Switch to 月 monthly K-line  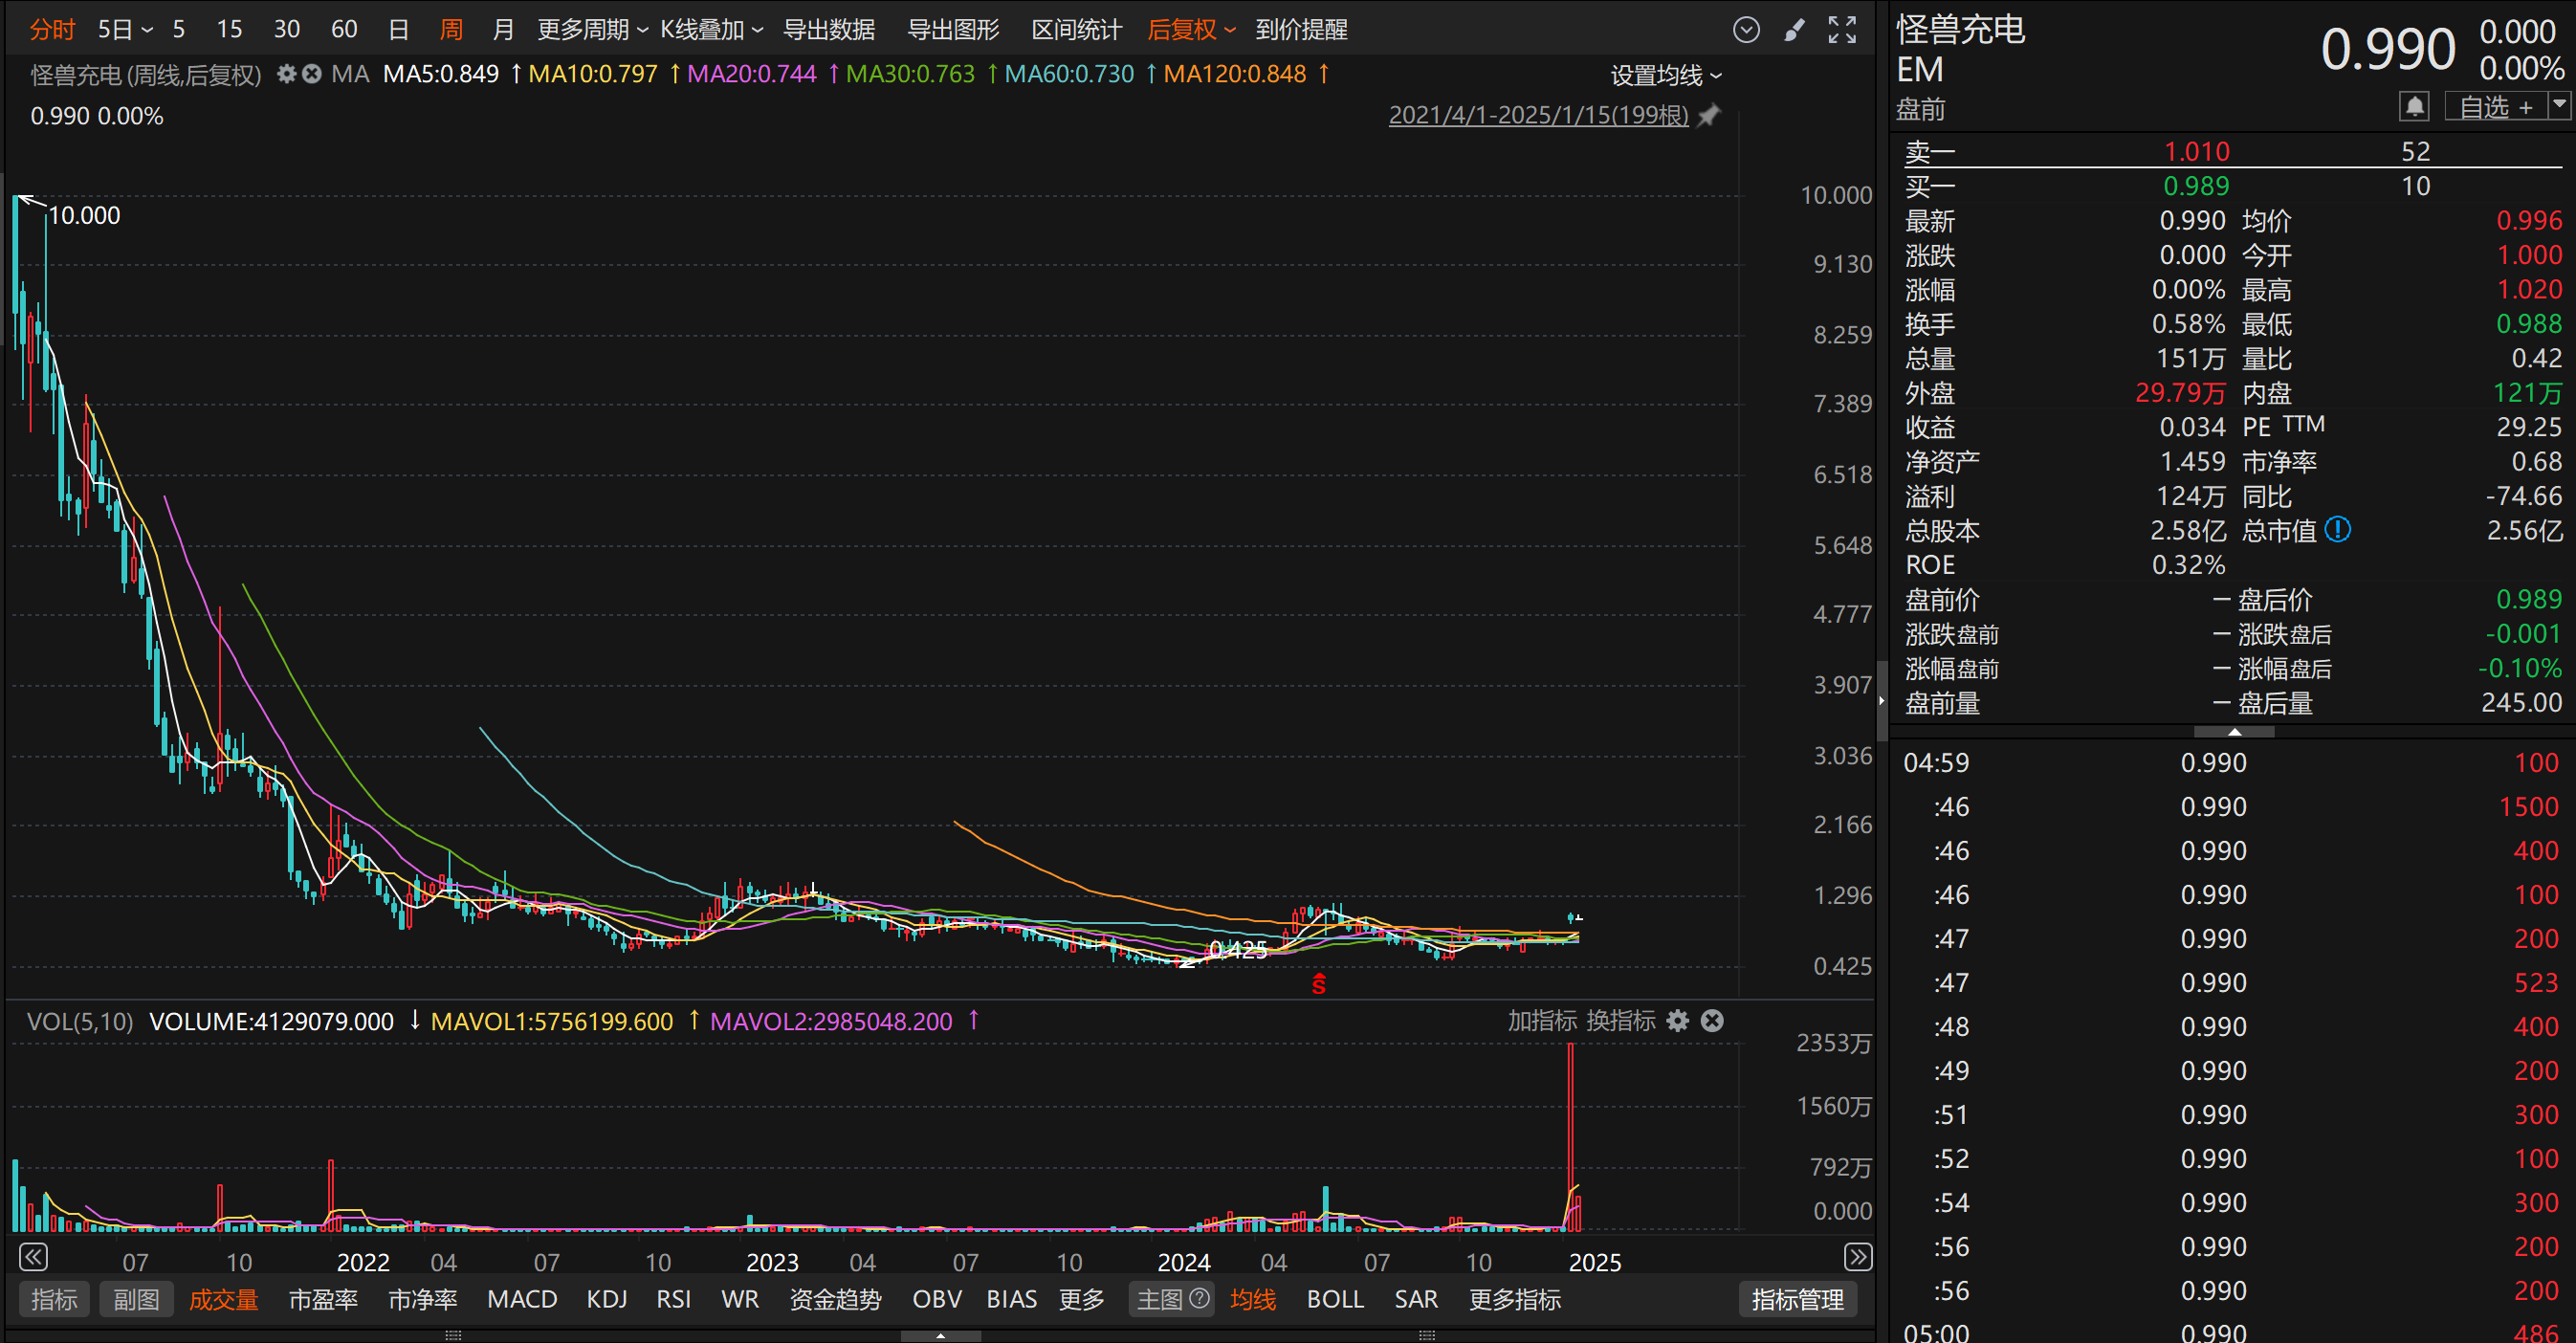point(503,30)
